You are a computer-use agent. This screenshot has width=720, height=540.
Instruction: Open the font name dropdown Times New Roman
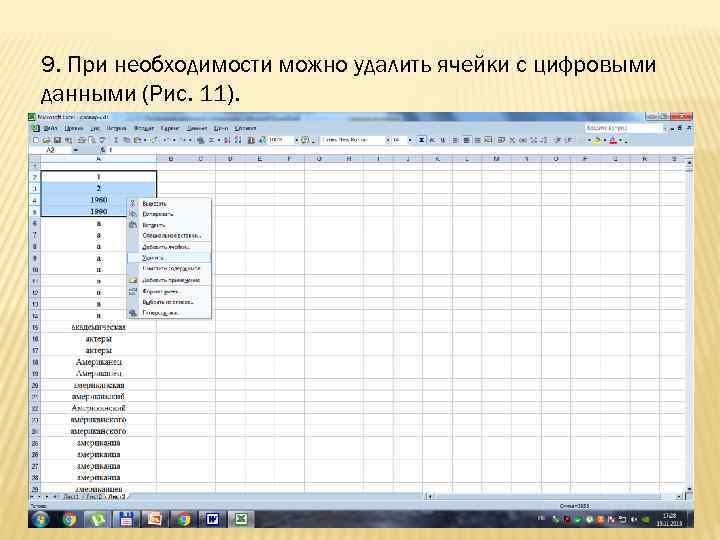point(388,140)
